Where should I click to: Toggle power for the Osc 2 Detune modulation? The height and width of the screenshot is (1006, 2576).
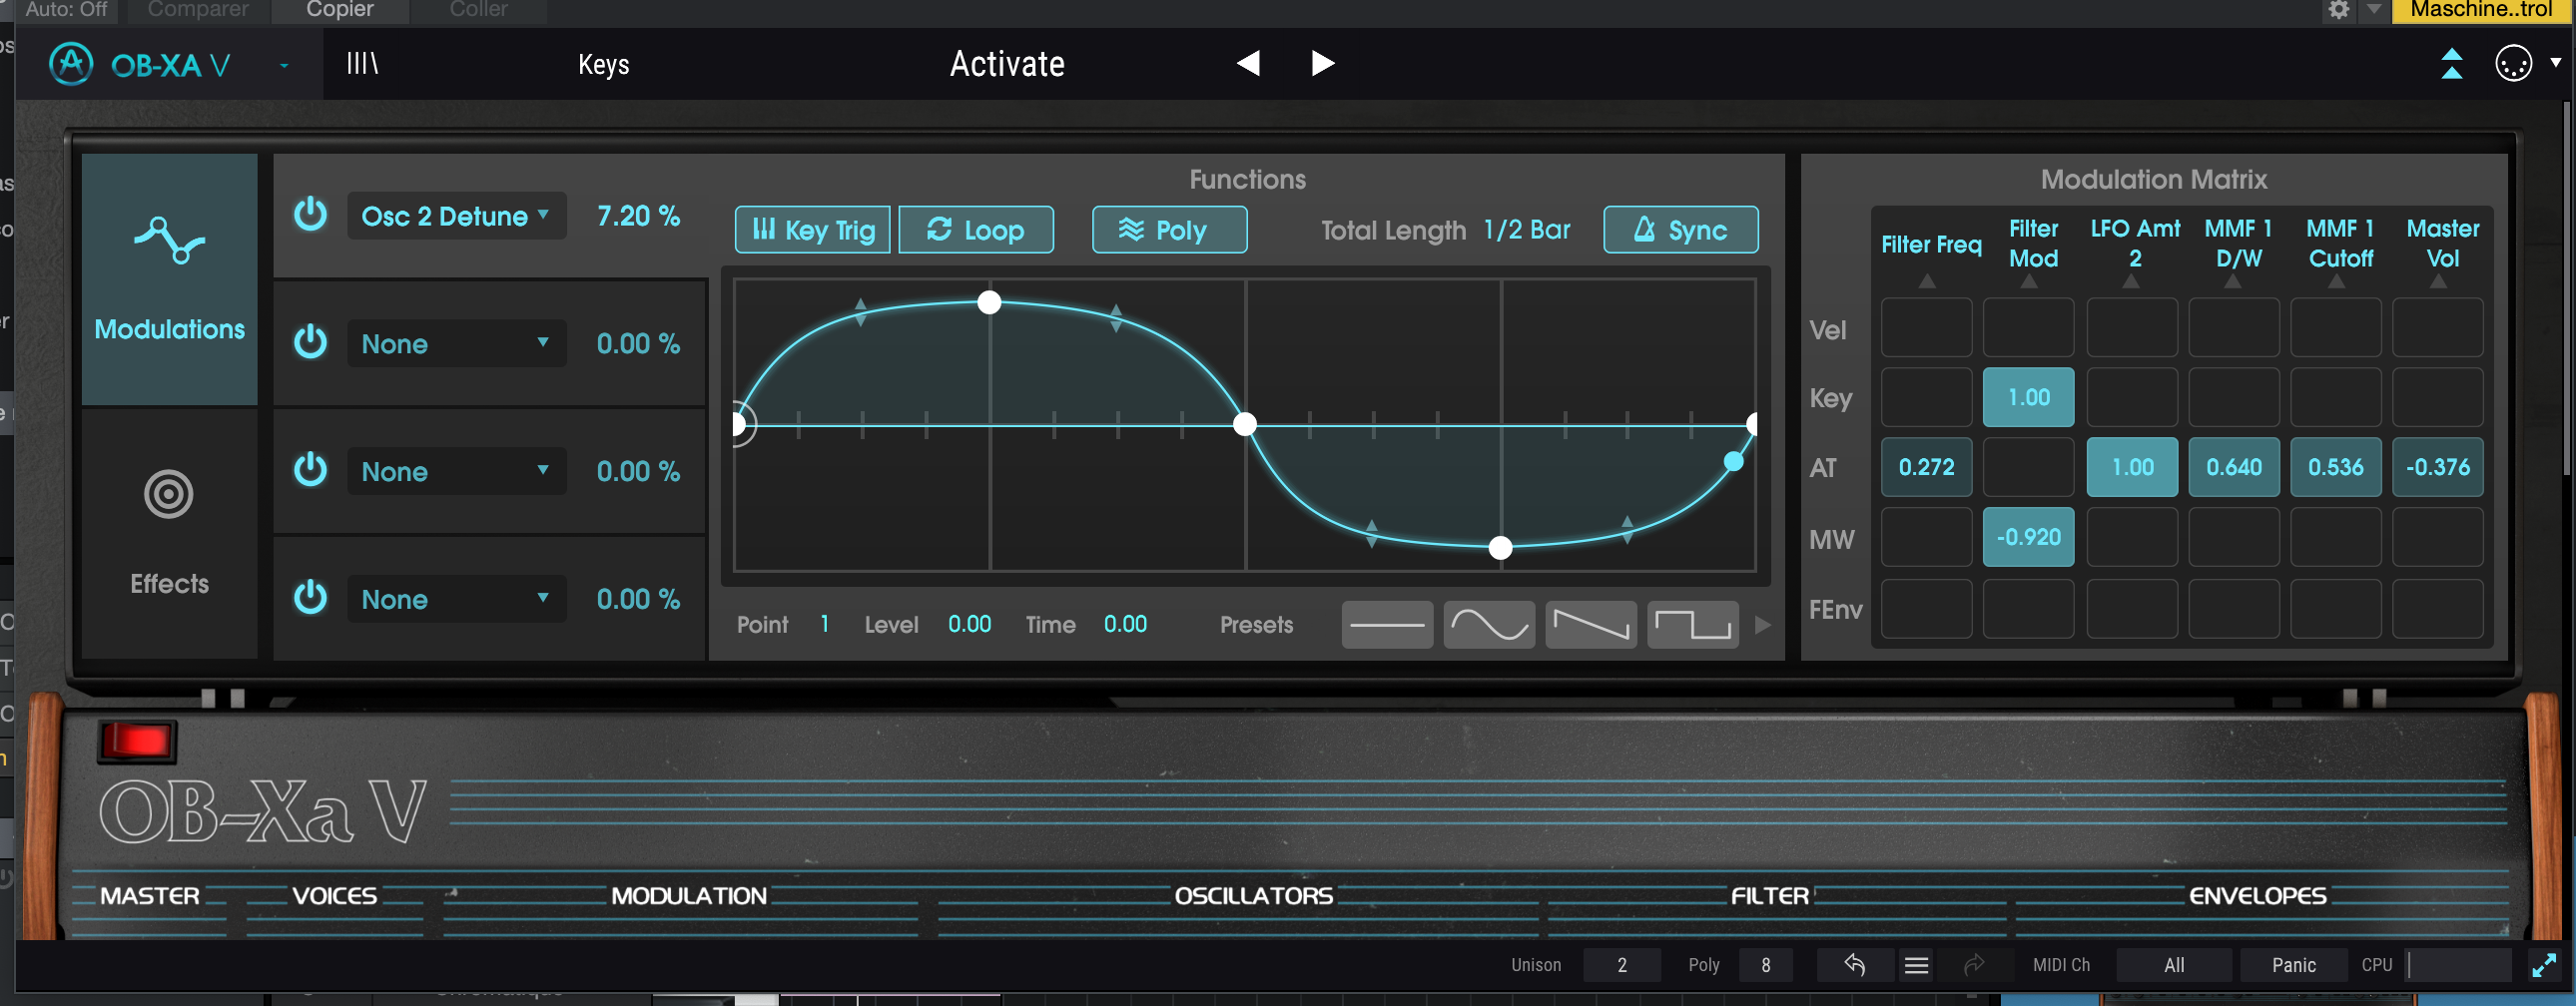310,215
